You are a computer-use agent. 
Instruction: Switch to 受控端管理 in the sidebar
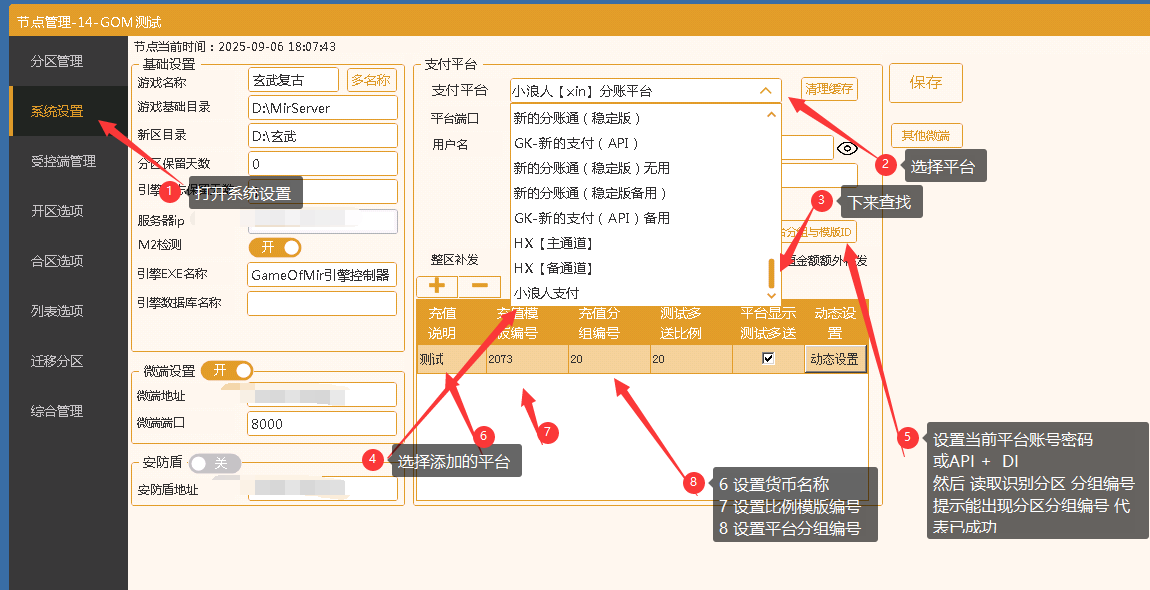click(x=62, y=160)
